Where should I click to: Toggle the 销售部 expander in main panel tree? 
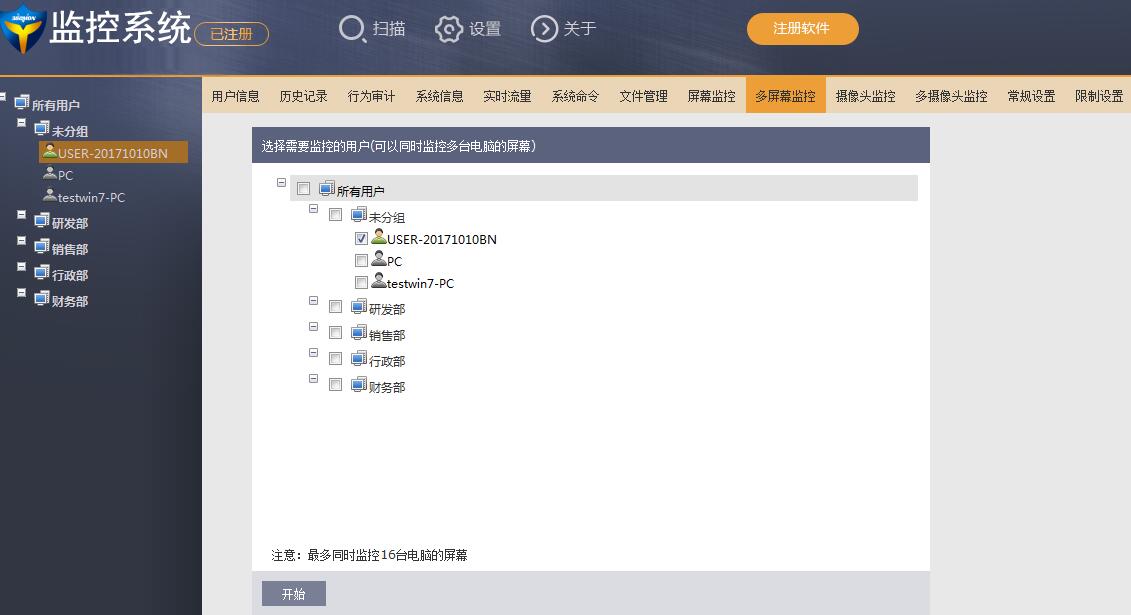[x=313, y=327]
